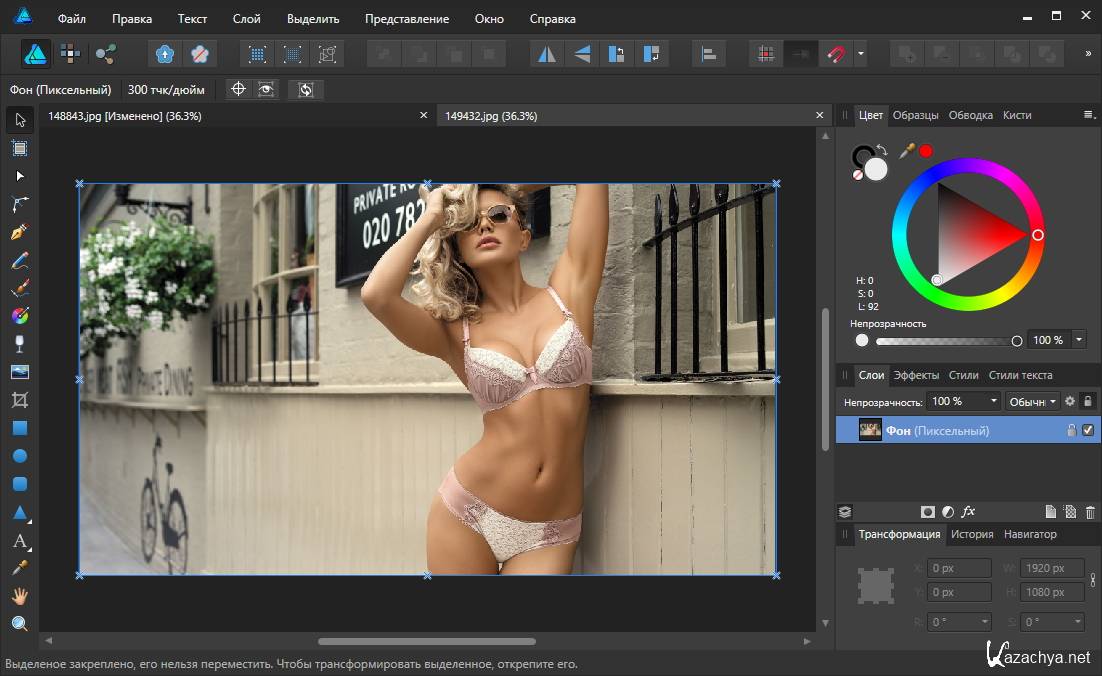1102x676 pixels.
Task: Toggle the snapping magnet button
Action: [x=832, y=54]
